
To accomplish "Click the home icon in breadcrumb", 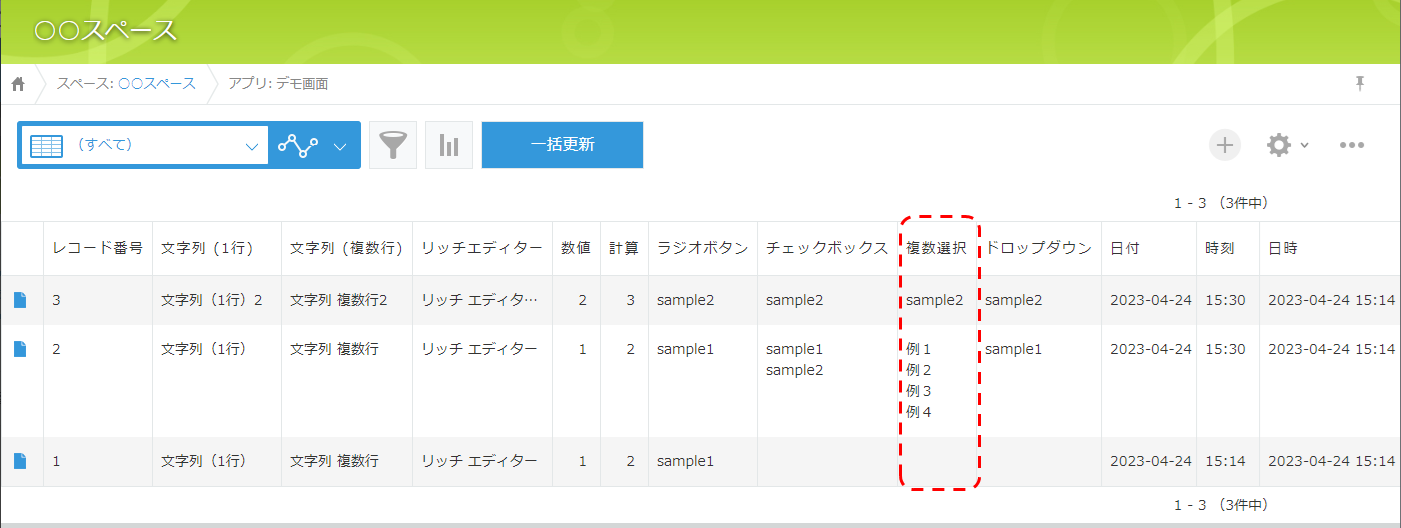I will point(18,84).
